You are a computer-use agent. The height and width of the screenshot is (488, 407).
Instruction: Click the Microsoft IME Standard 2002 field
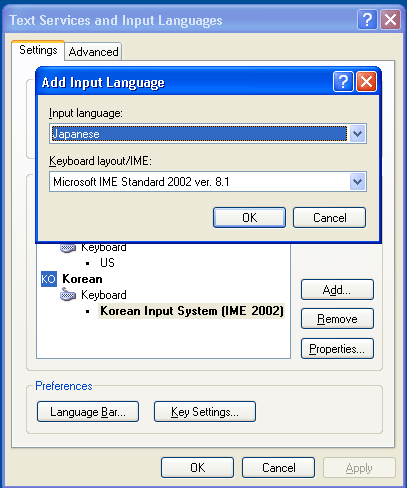click(x=208, y=182)
